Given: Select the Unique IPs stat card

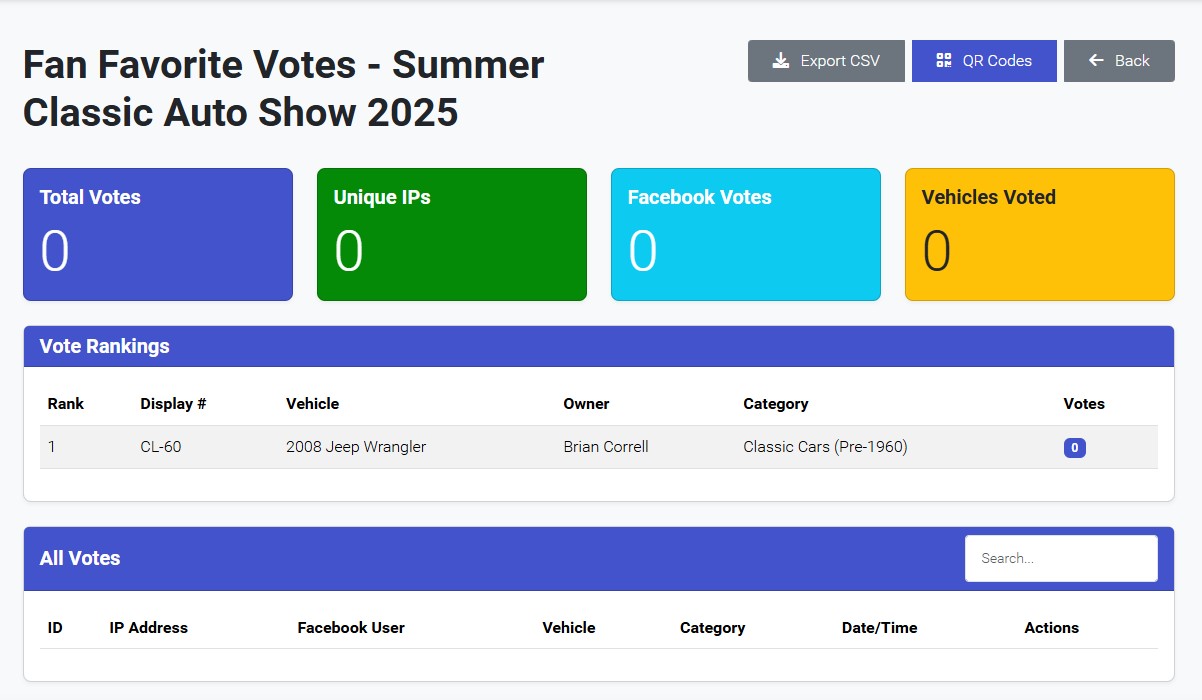Looking at the screenshot, I should coord(451,233).
